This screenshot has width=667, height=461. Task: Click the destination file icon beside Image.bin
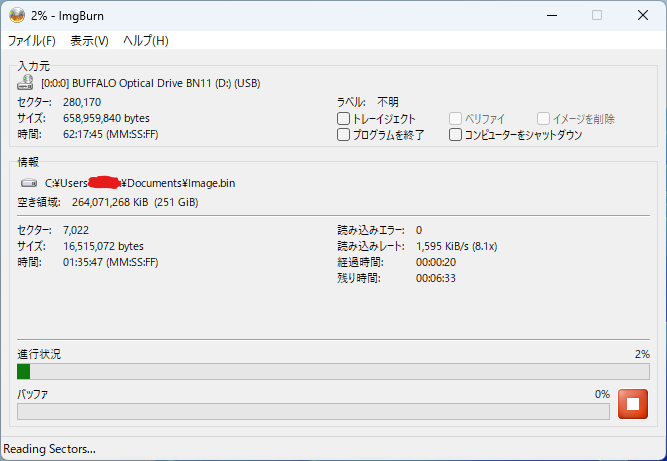click(28, 183)
